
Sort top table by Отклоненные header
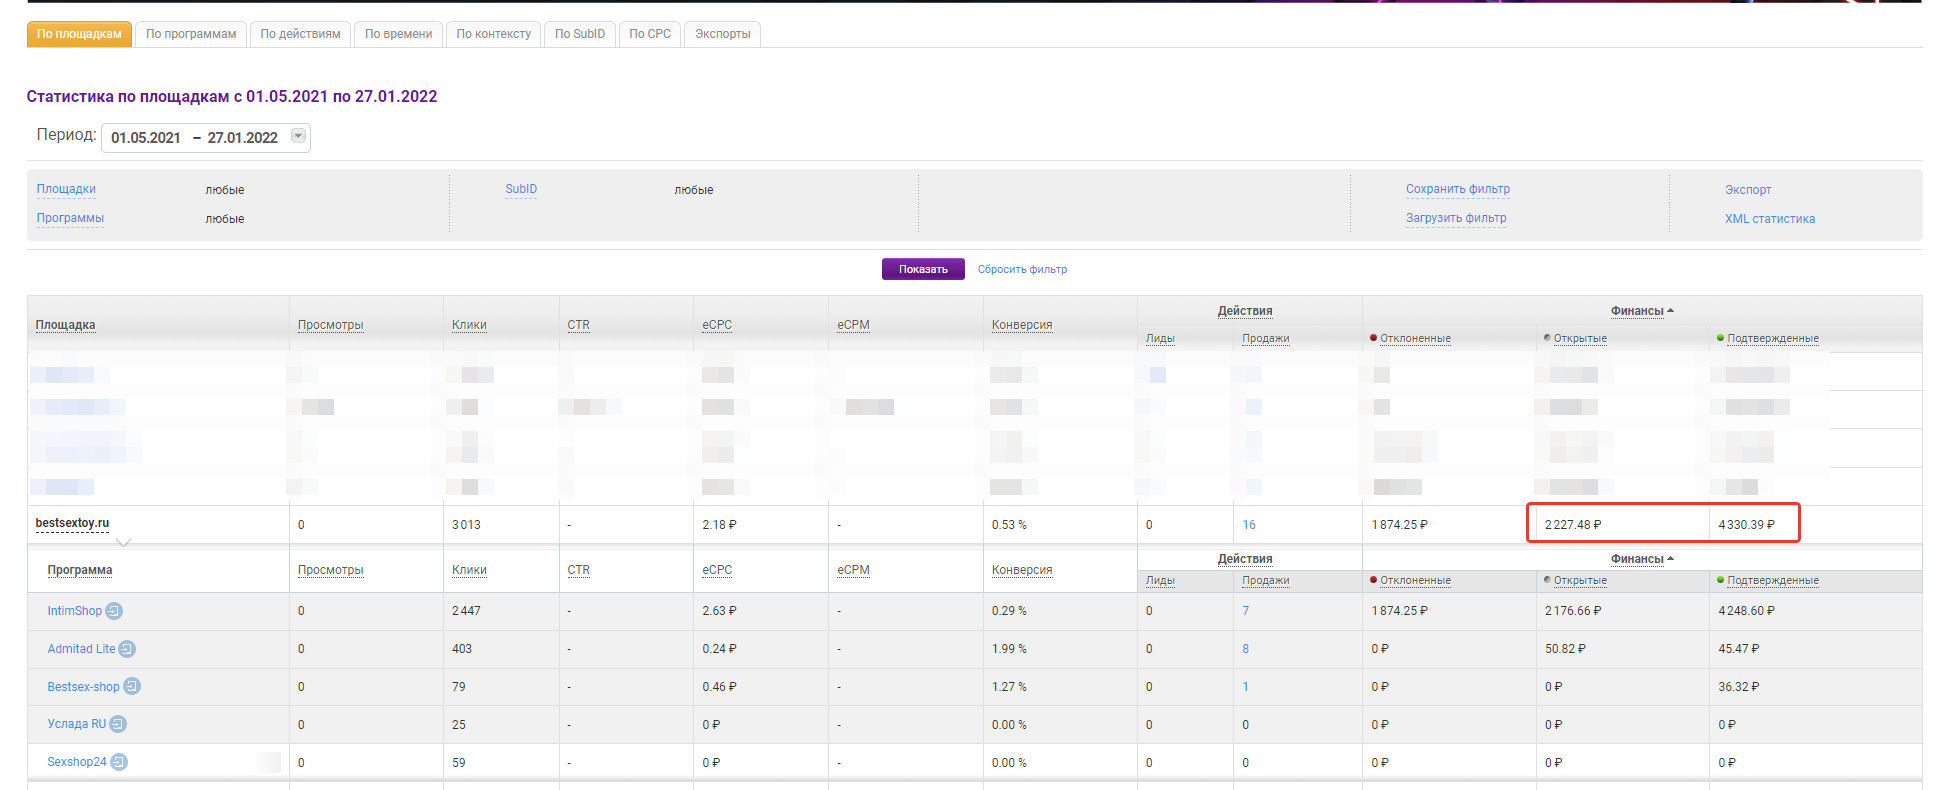[x=1415, y=339]
